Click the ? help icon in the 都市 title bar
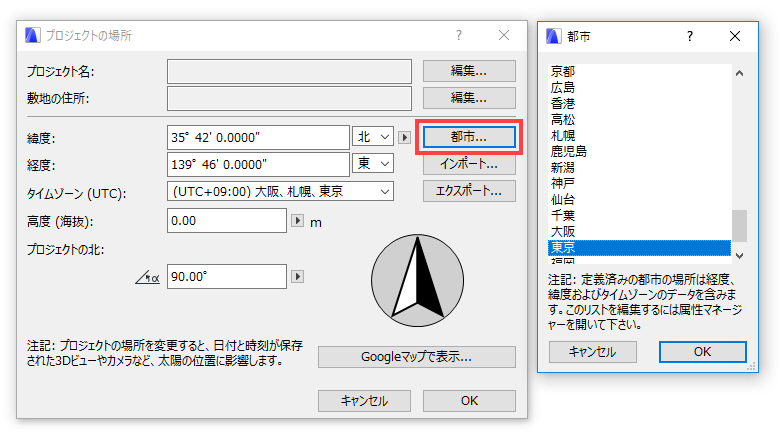The image size is (784, 436). (690, 36)
